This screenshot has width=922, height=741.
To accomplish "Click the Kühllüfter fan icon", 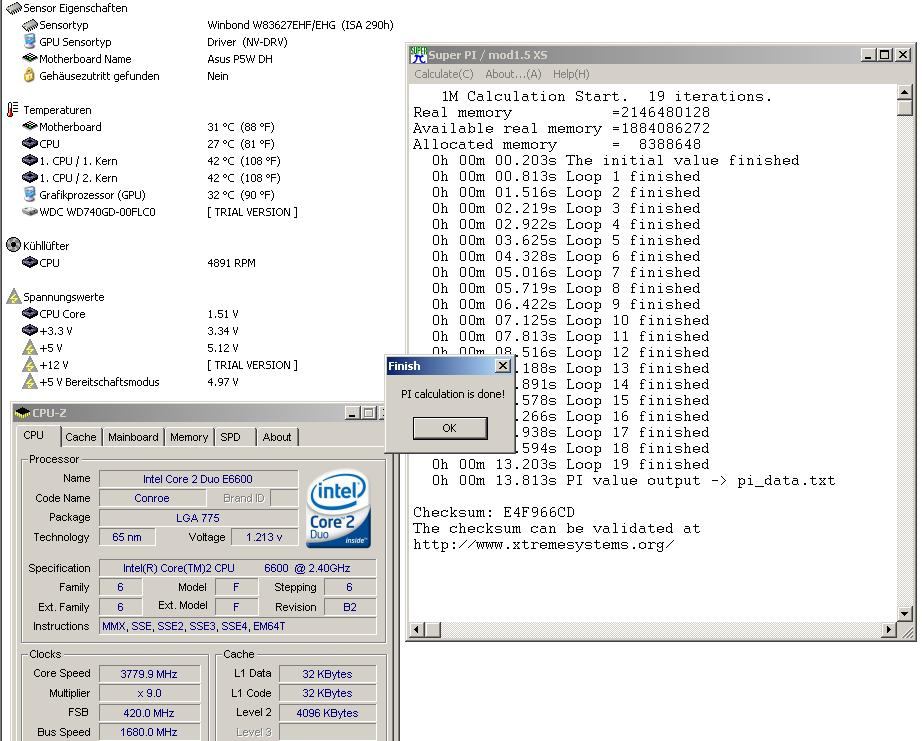I will tap(13, 245).
